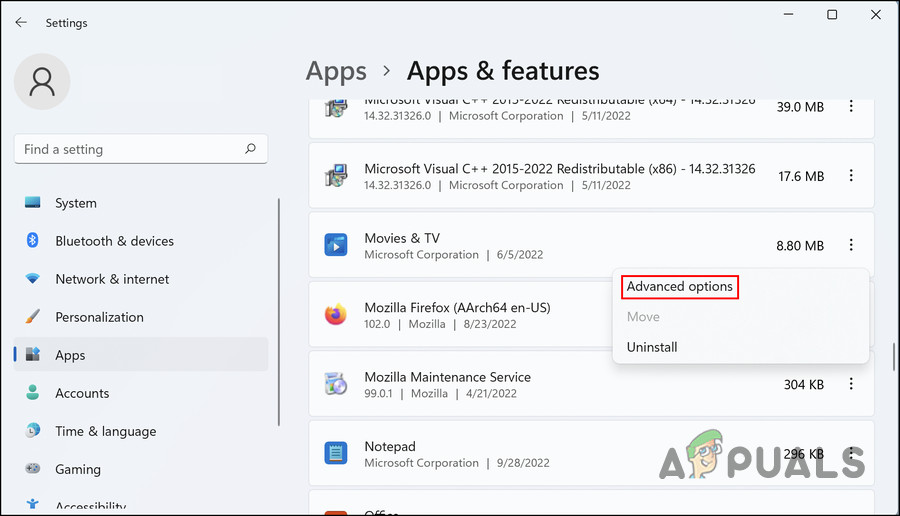Open more options for Mozilla Maintenance Service
Viewport: 900px width, 516px height.
[x=851, y=384]
